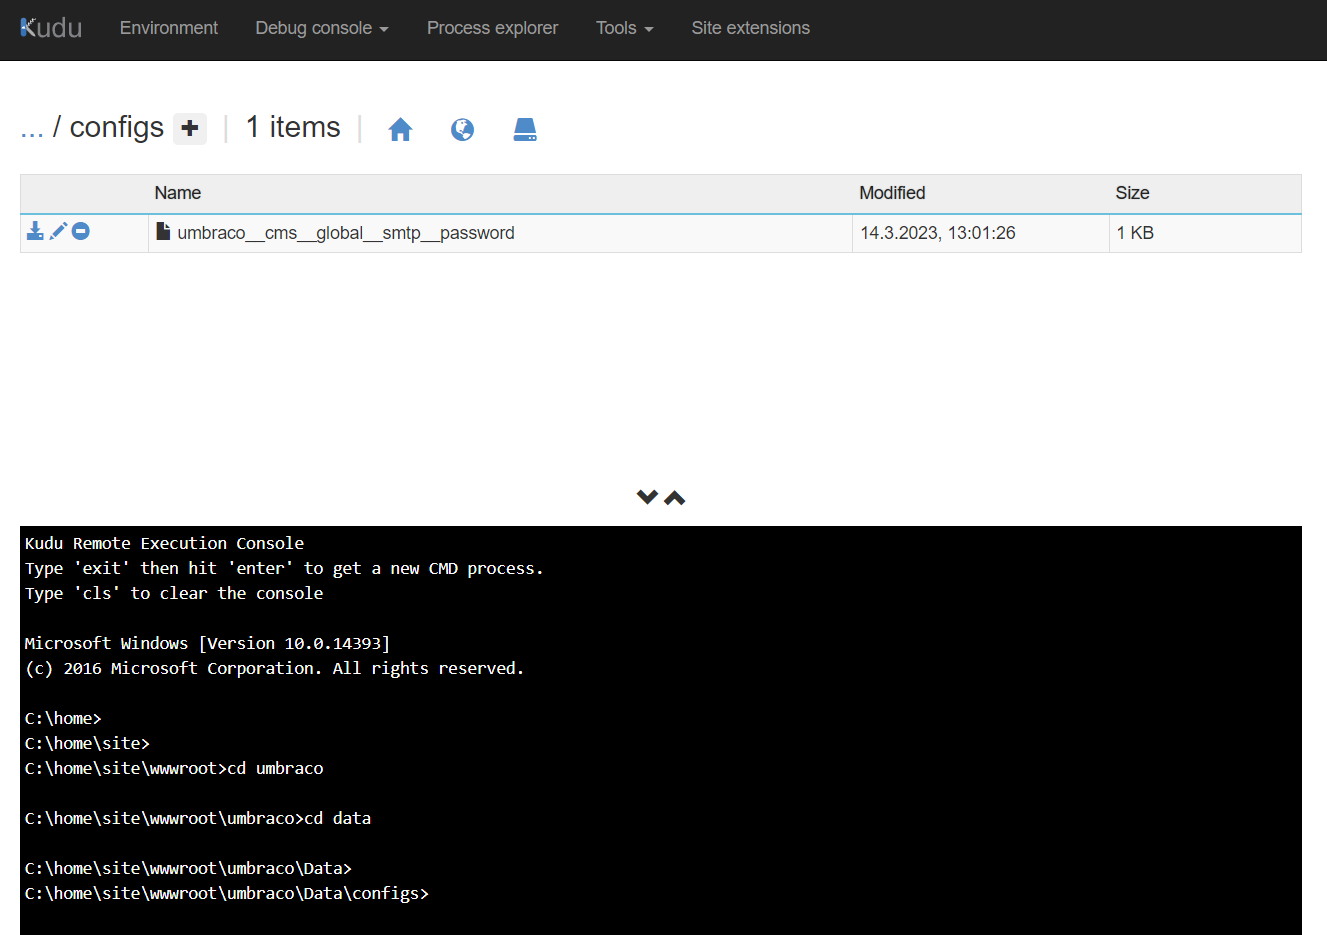Navigate up via the '...' breadcrumb link

tap(32, 128)
